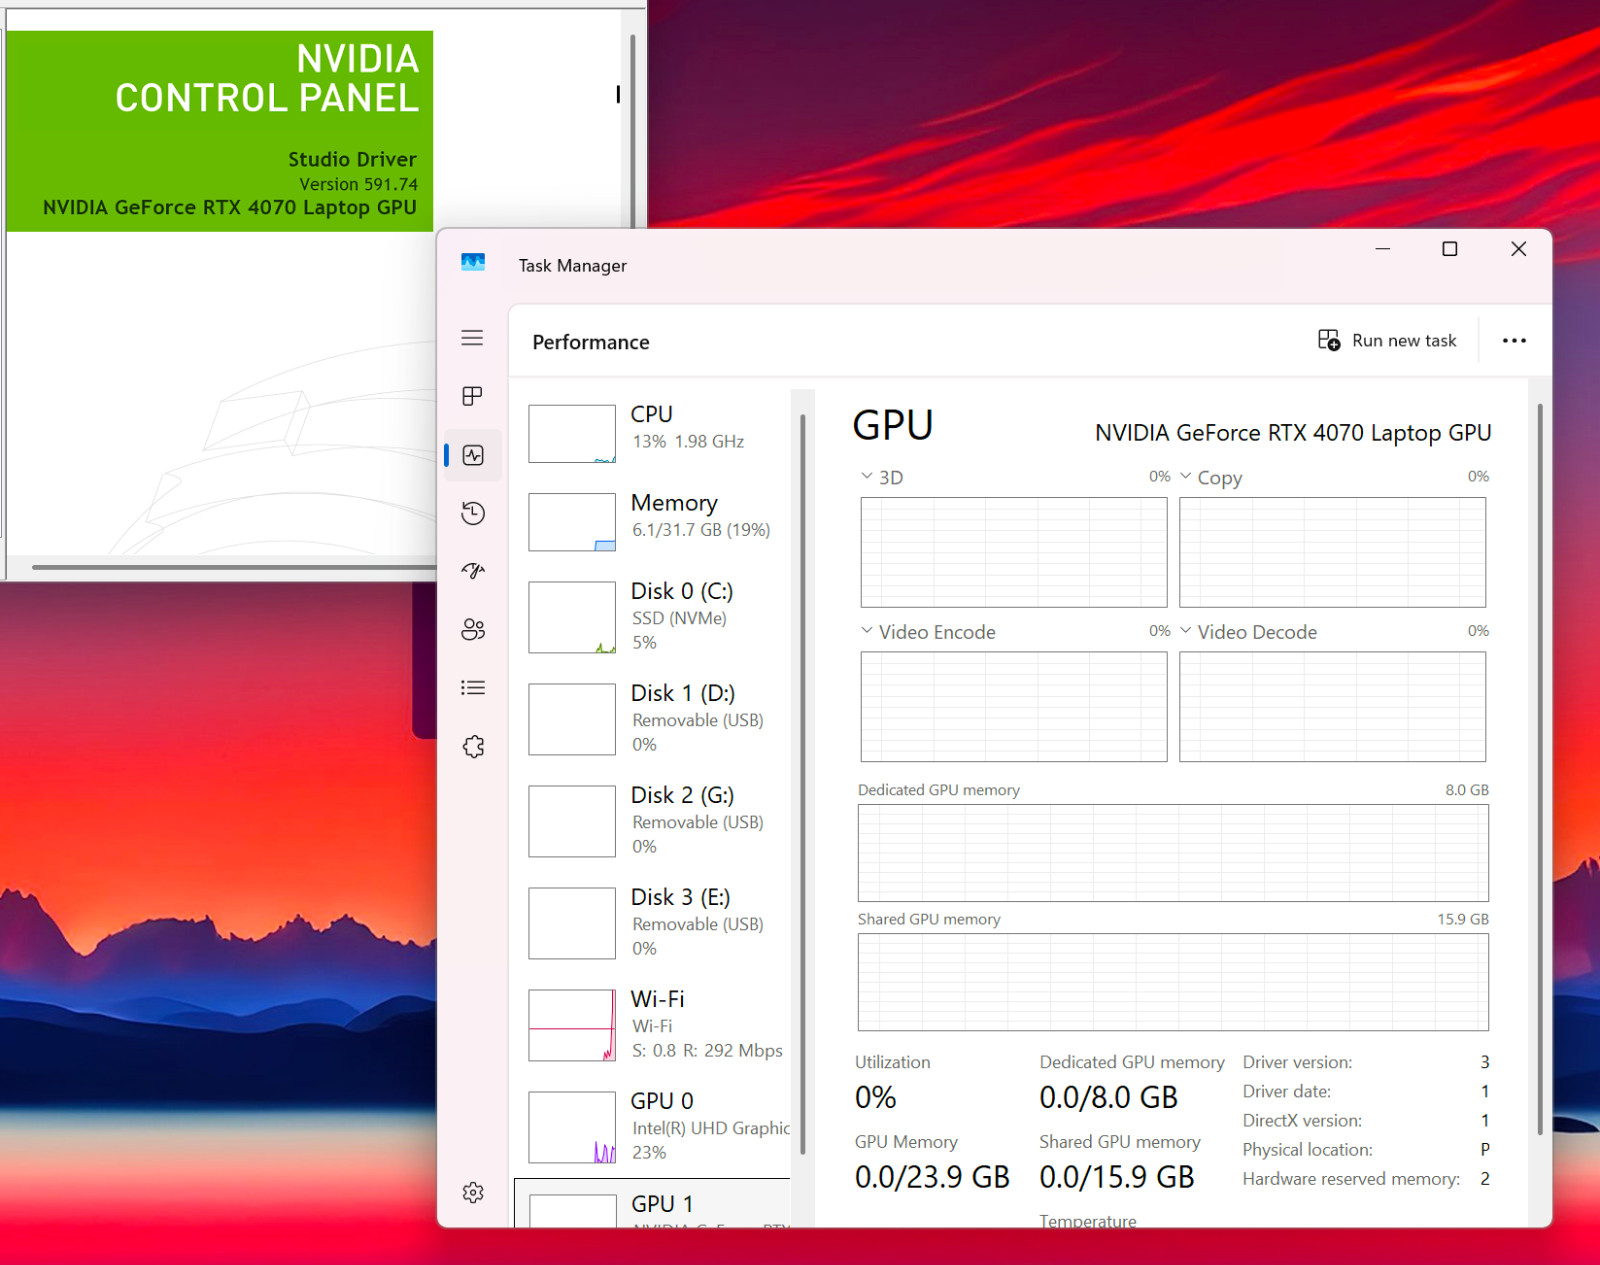Expand the Video Encode engine dropdown
This screenshot has height=1265, width=1600.
tap(867, 631)
